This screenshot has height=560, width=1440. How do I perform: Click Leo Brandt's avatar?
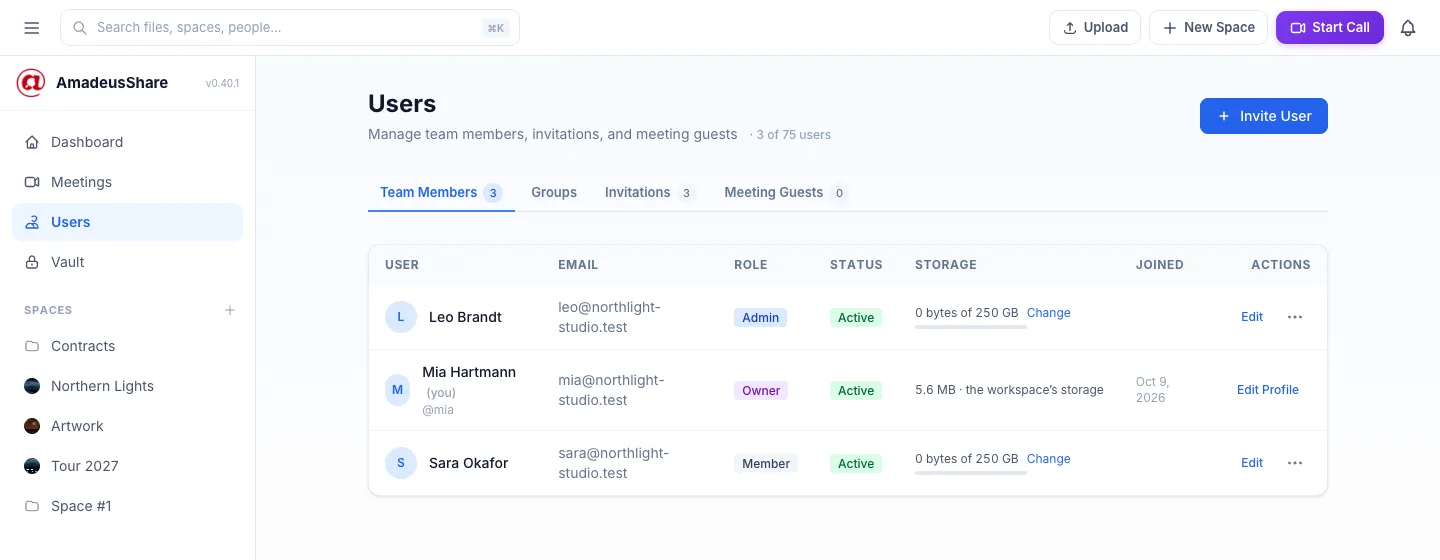click(x=401, y=317)
